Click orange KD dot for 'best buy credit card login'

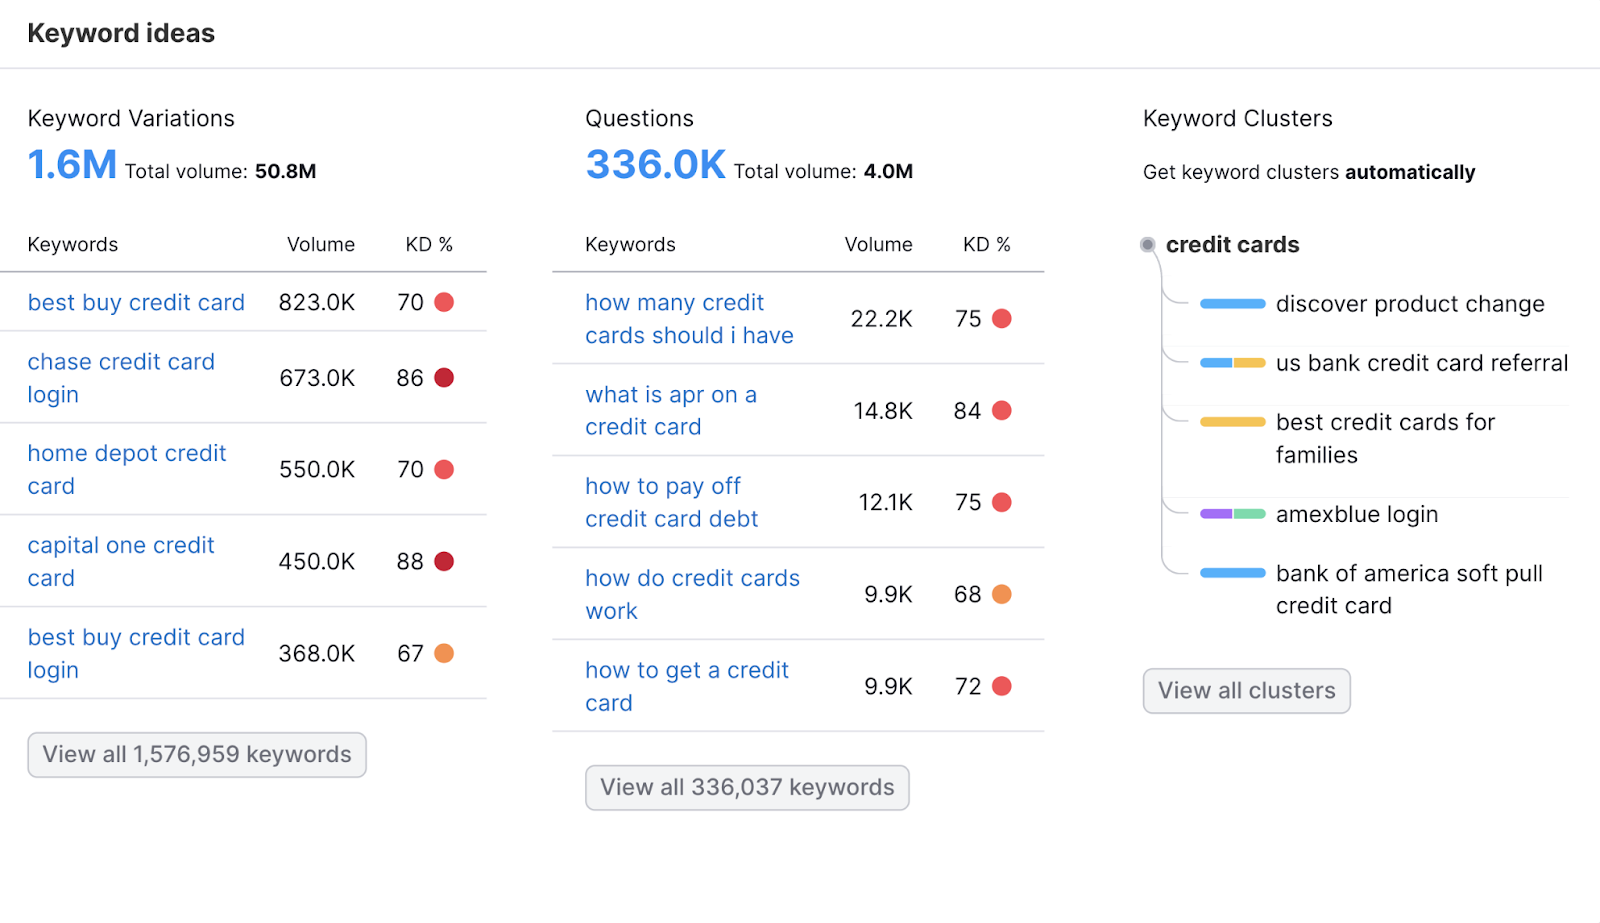pyautogui.click(x=444, y=654)
